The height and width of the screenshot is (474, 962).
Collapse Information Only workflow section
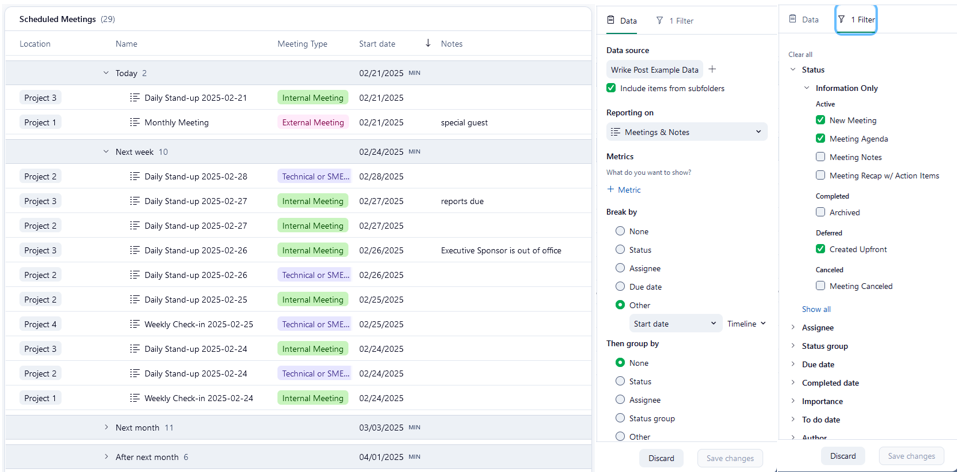click(806, 88)
